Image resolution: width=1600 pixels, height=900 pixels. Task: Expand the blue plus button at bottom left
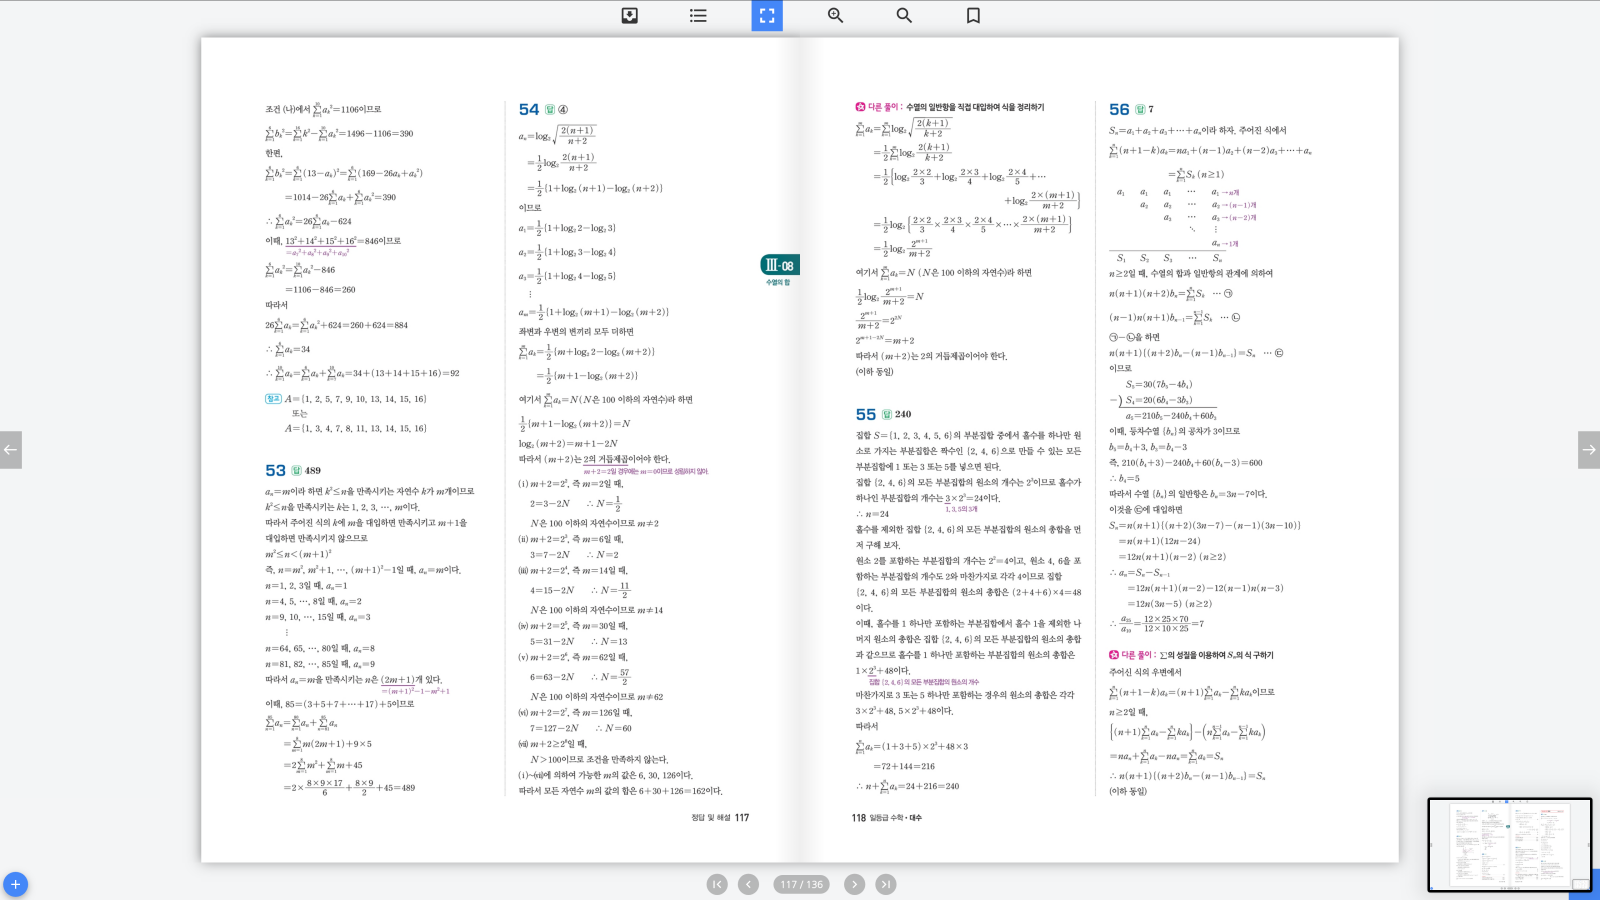pyautogui.click(x=18, y=883)
